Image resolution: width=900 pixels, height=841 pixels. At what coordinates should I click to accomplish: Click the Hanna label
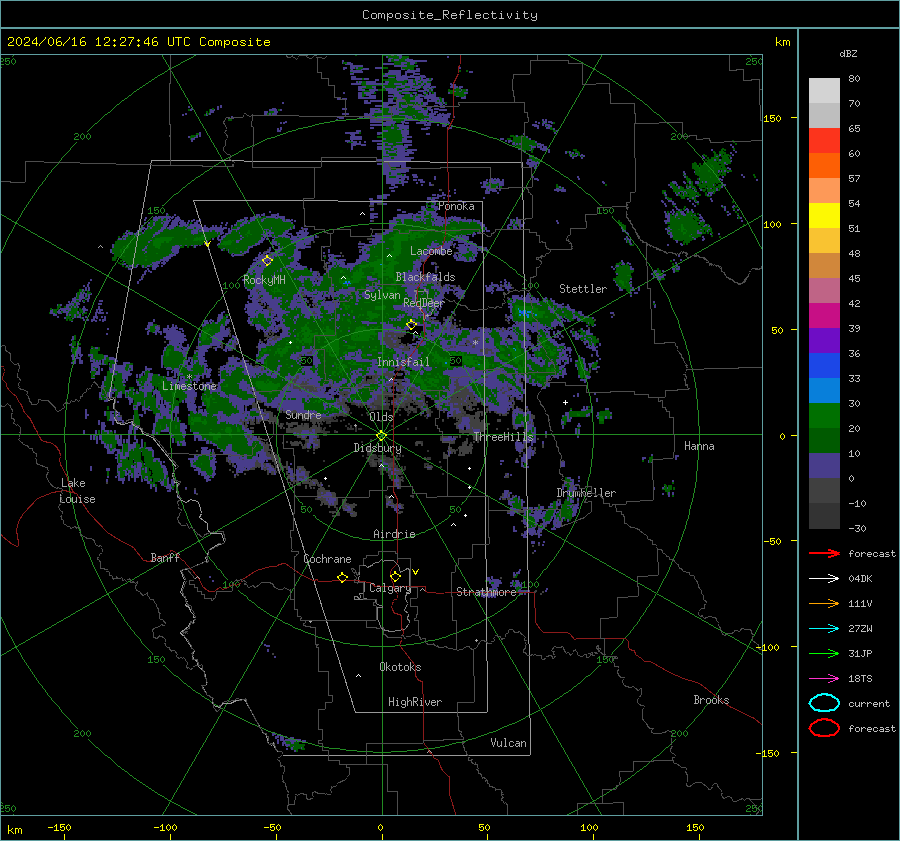tap(699, 446)
